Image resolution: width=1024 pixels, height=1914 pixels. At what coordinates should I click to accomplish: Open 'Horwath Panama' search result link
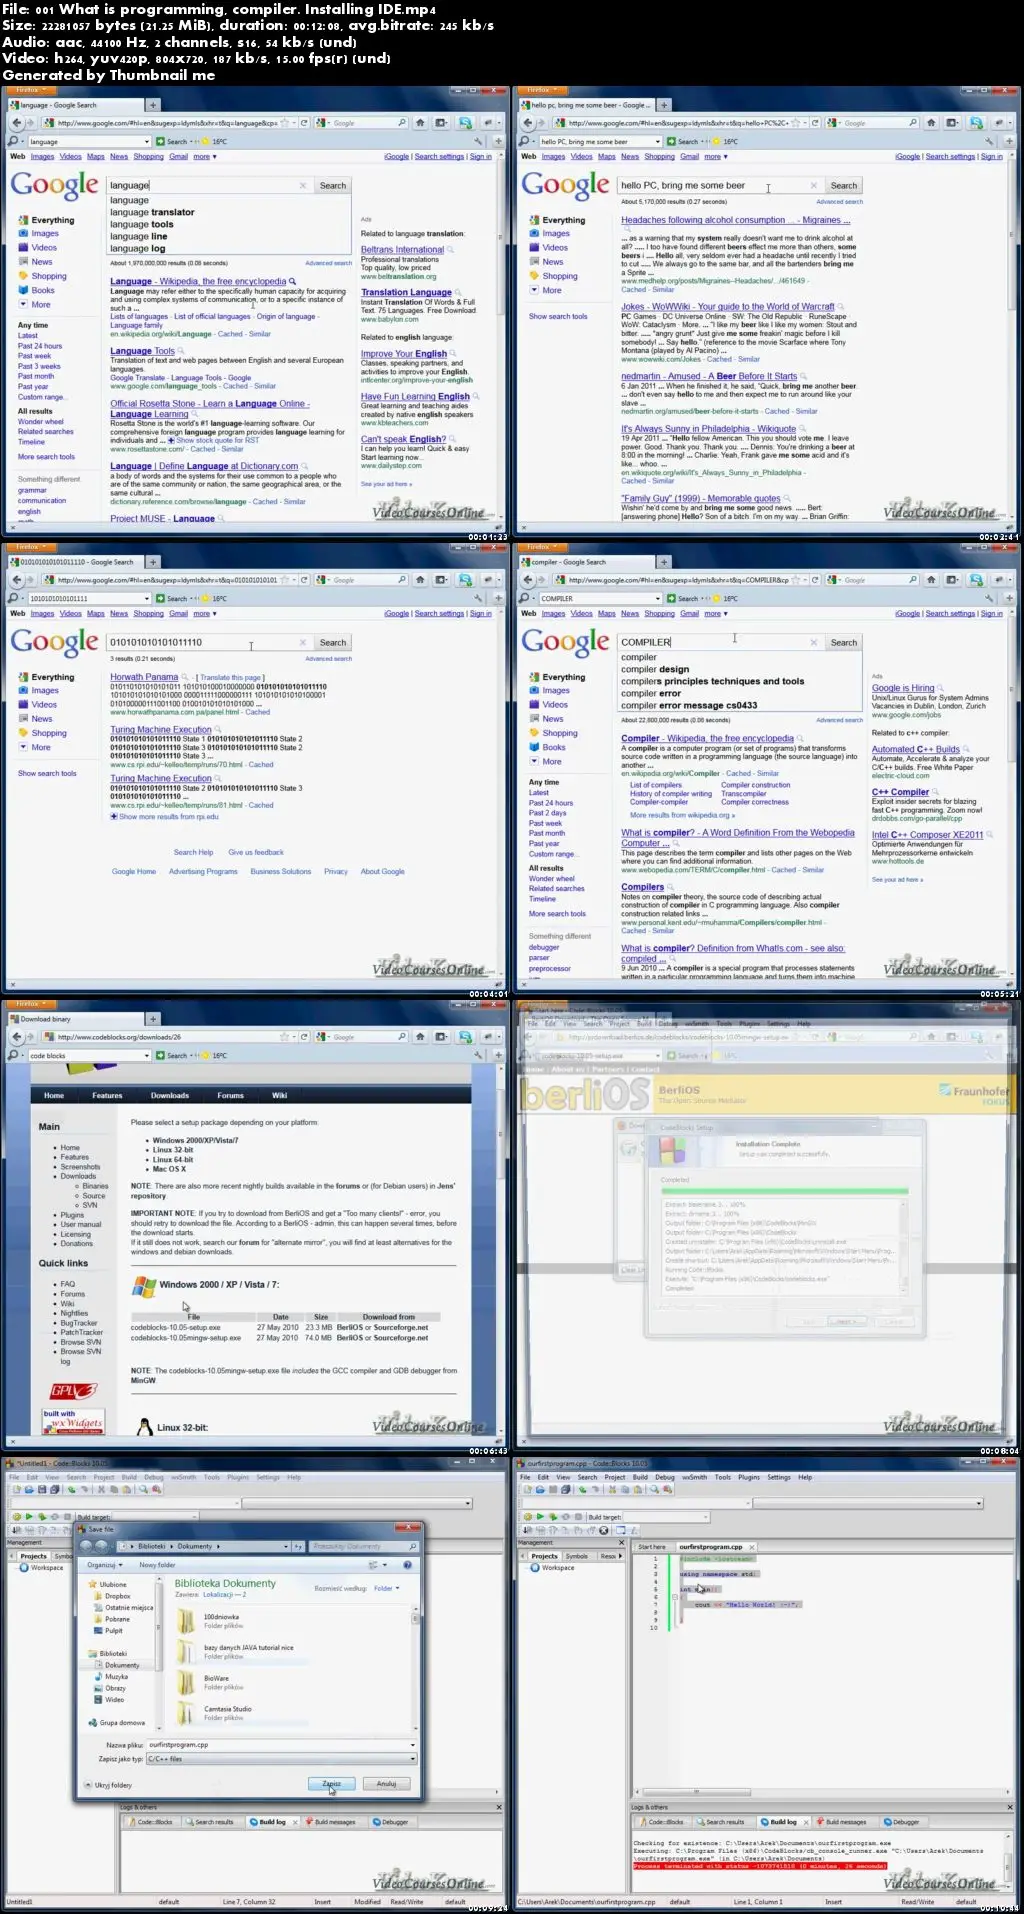click(144, 677)
